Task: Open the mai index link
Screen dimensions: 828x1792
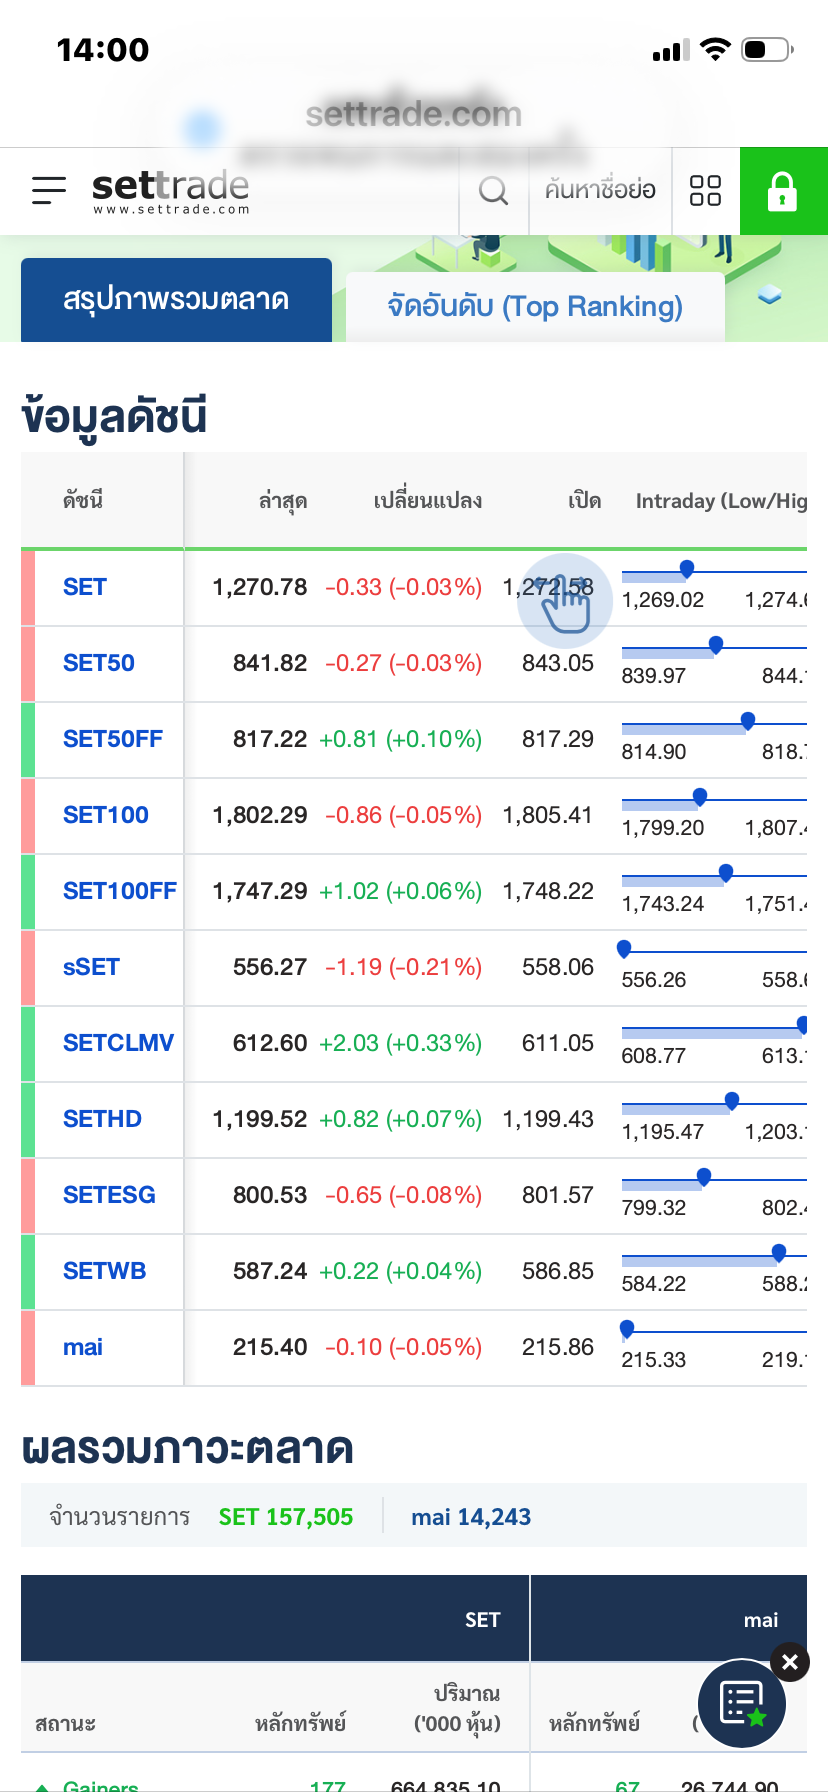Action: (83, 1347)
